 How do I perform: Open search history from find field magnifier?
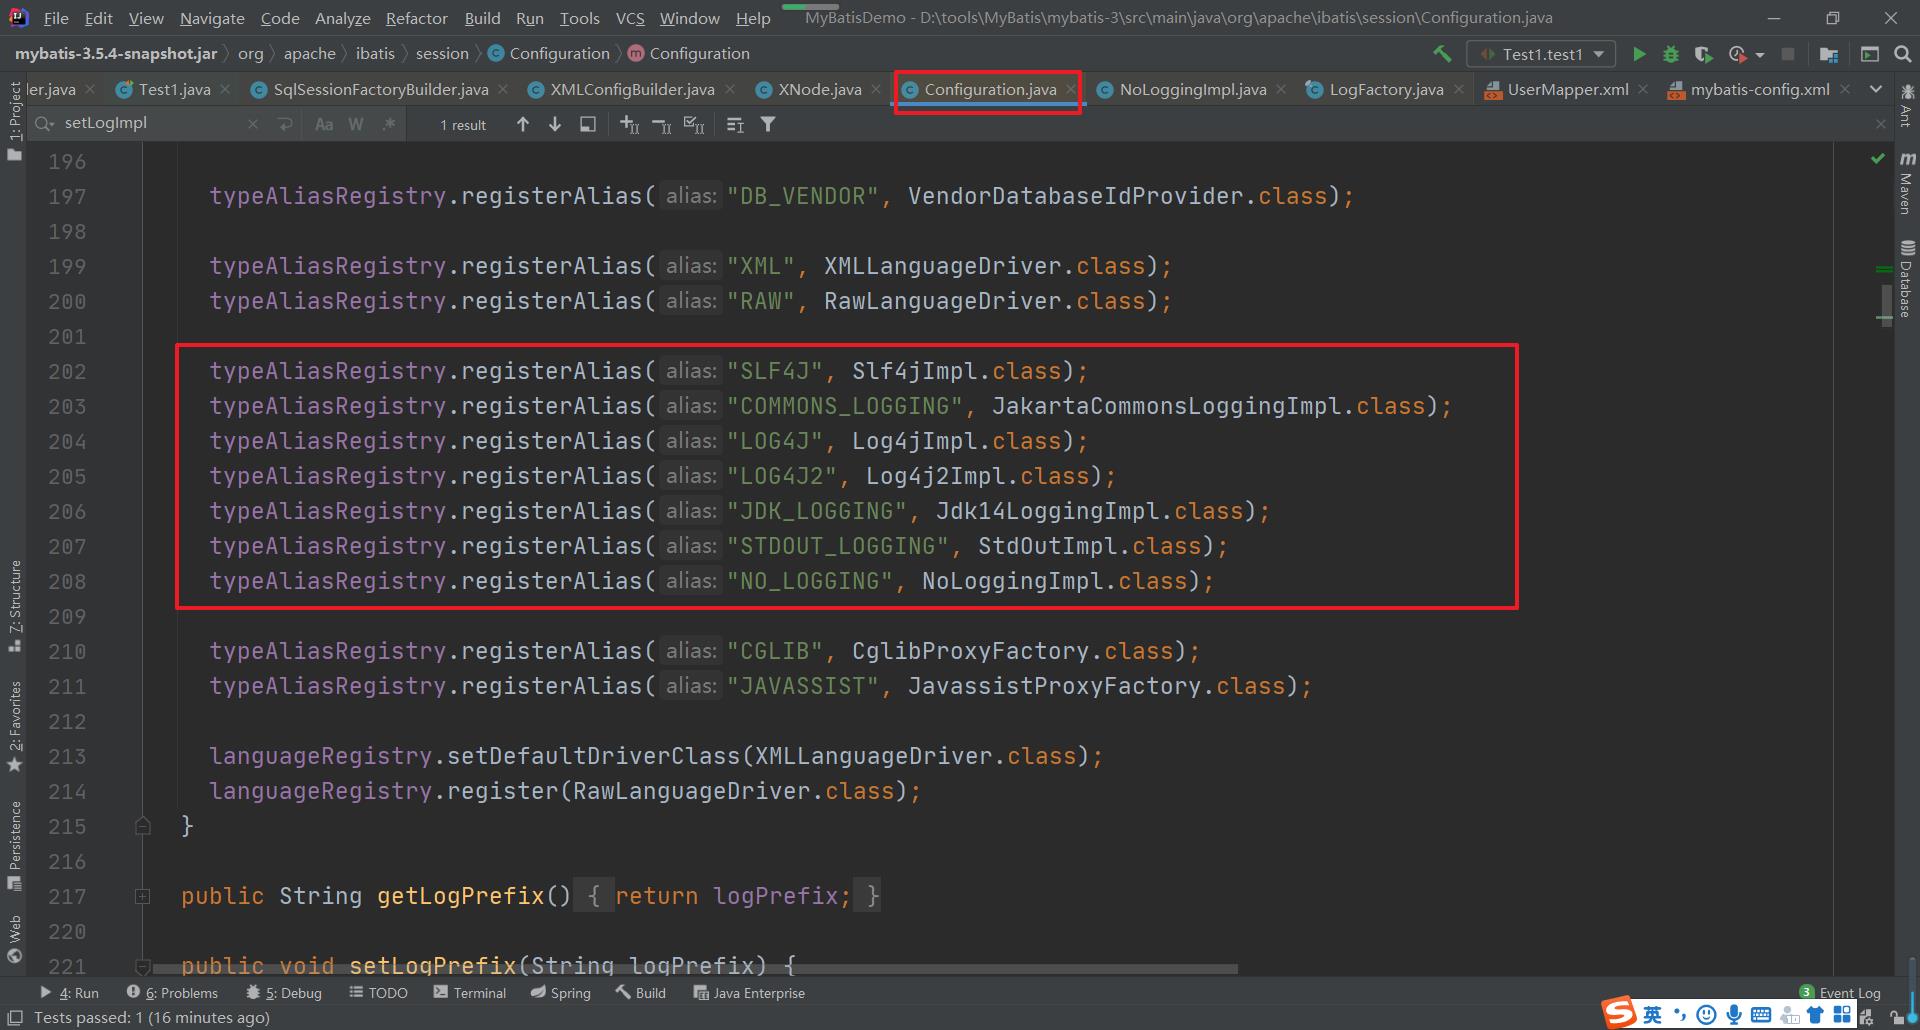point(45,124)
